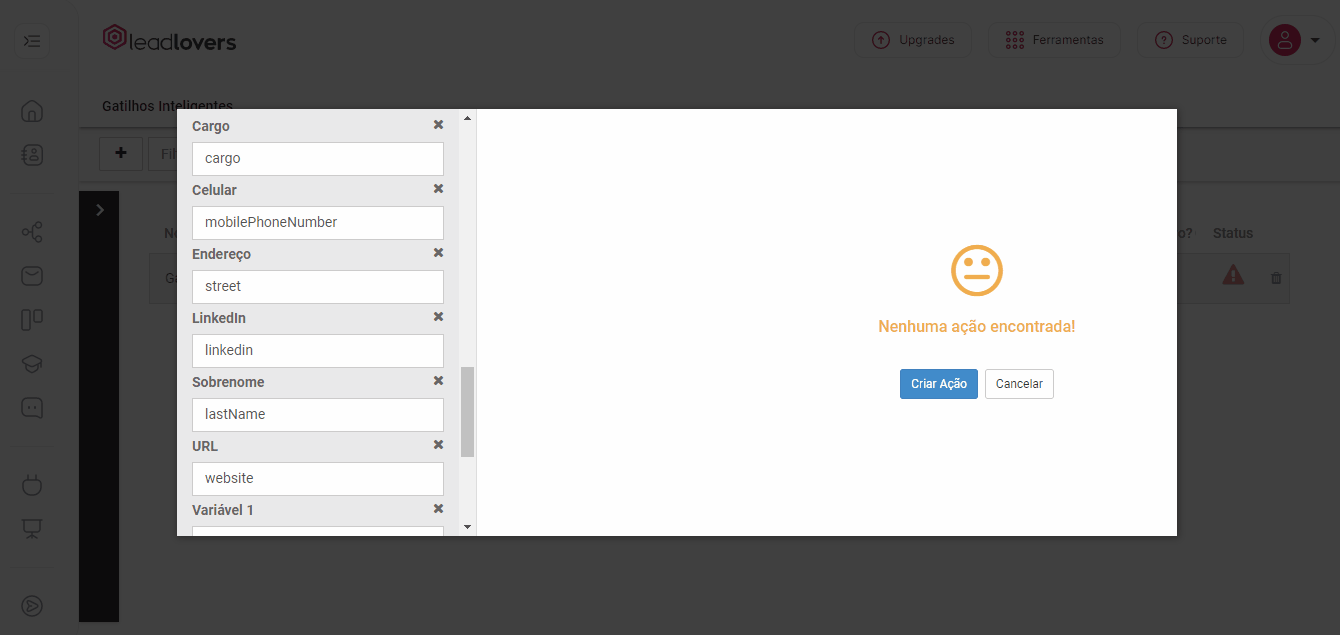
Task: Expand the black side panel chevron
Action: [99, 210]
